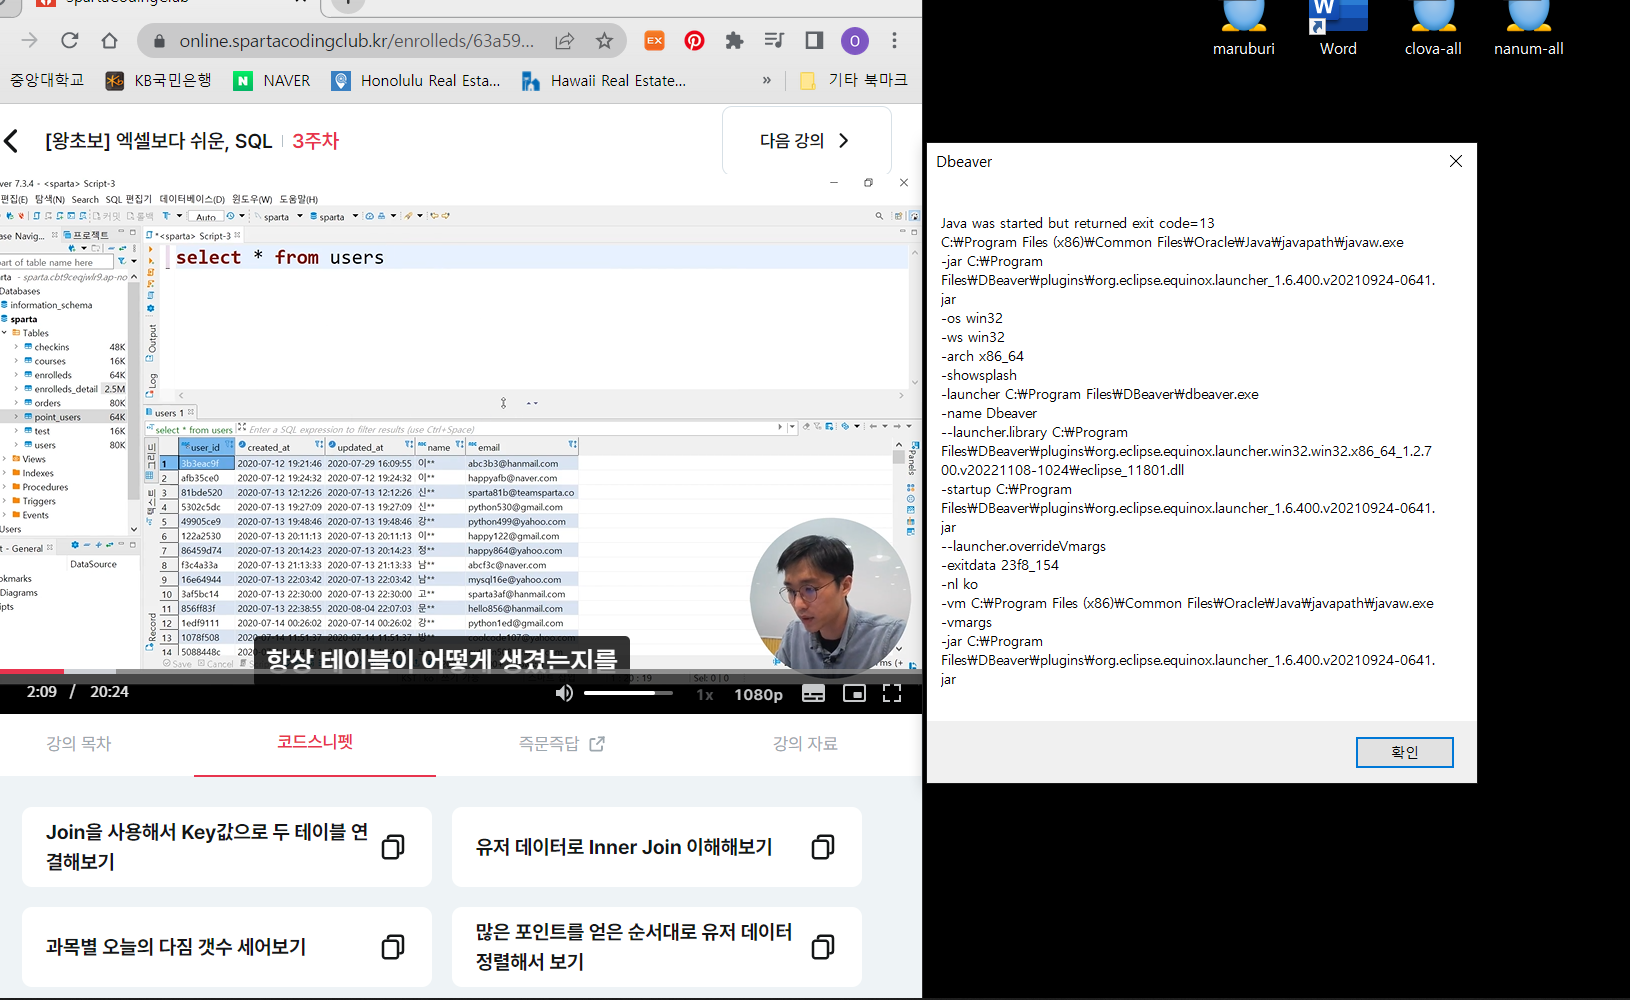
Task: Click the user_id column header
Action: (x=205, y=447)
